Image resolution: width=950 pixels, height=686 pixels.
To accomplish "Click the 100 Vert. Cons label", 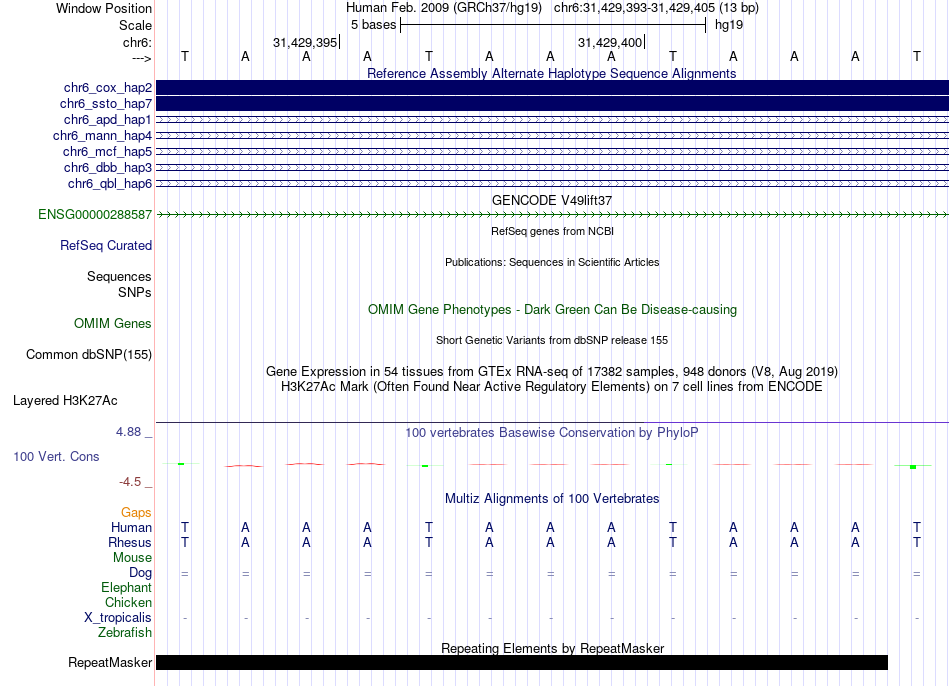I will pyautogui.click(x=56, y=456).
